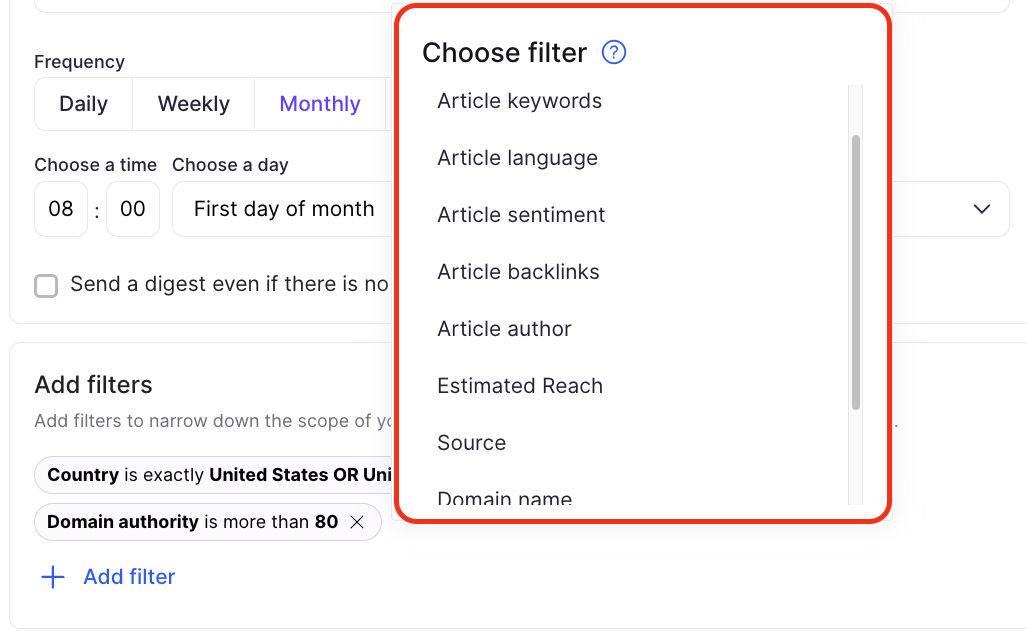Click the filter list scrollbar thumb

(x=856, y=270)
